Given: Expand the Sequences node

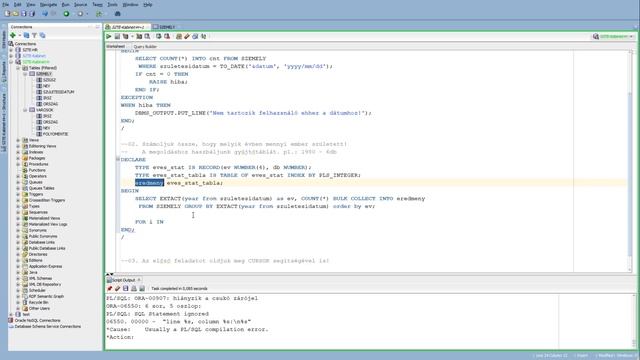Looking at the screenshot, I should click(x=18, y=212).
